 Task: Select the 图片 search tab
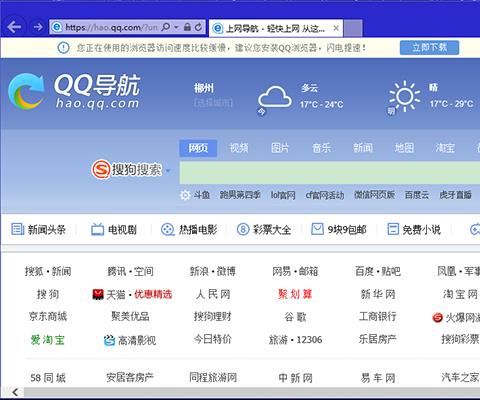pos(280,148)
